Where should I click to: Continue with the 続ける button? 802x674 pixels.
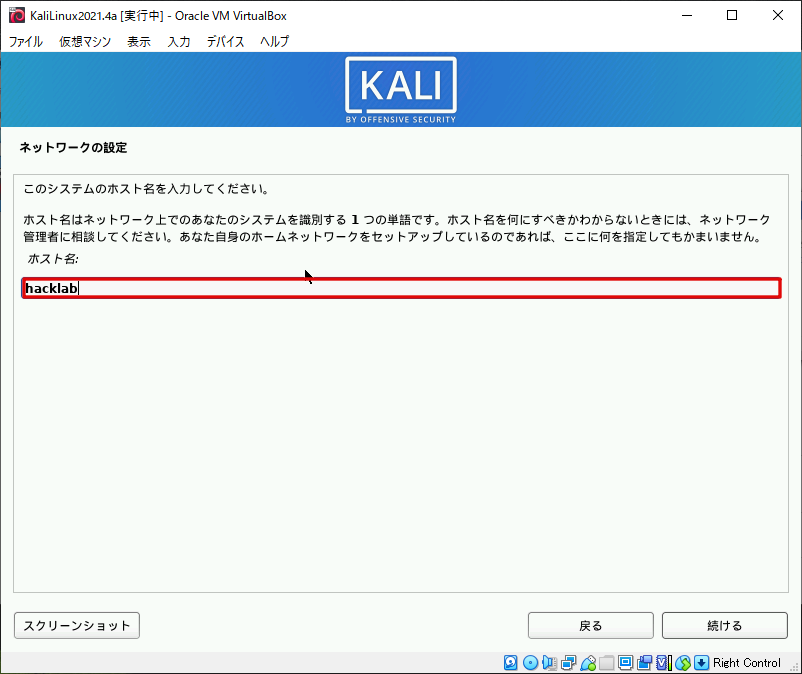(725, 625)
